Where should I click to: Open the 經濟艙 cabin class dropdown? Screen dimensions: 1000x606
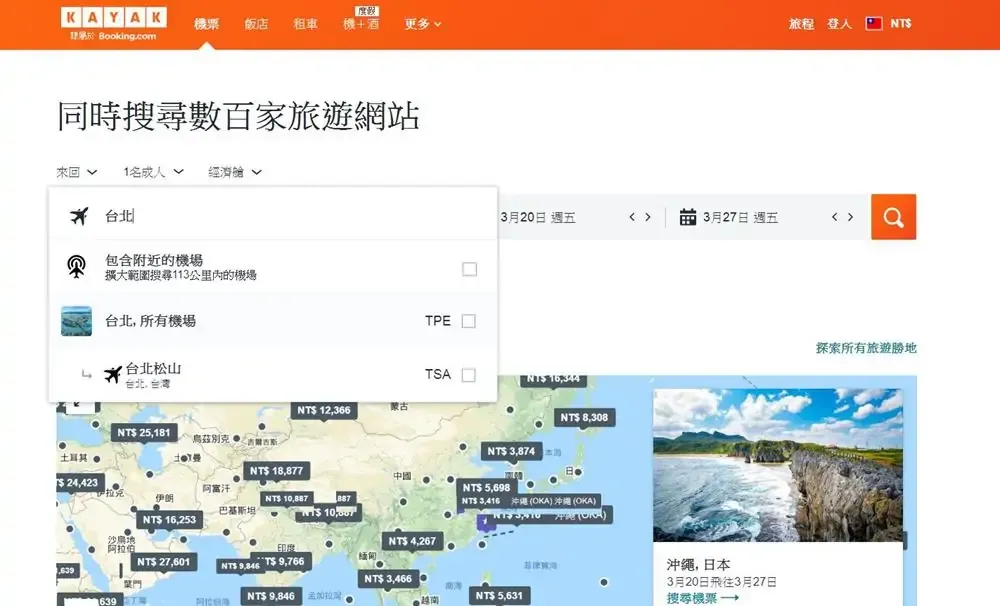coord(235,172)
